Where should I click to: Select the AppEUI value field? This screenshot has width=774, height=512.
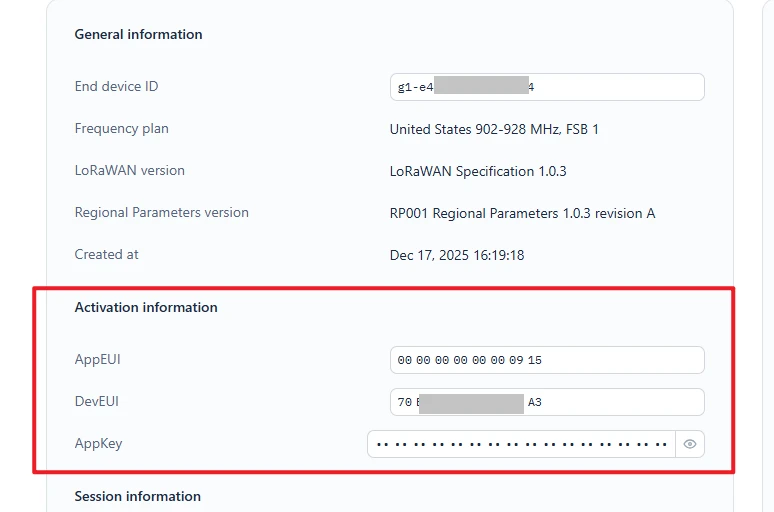547,360
